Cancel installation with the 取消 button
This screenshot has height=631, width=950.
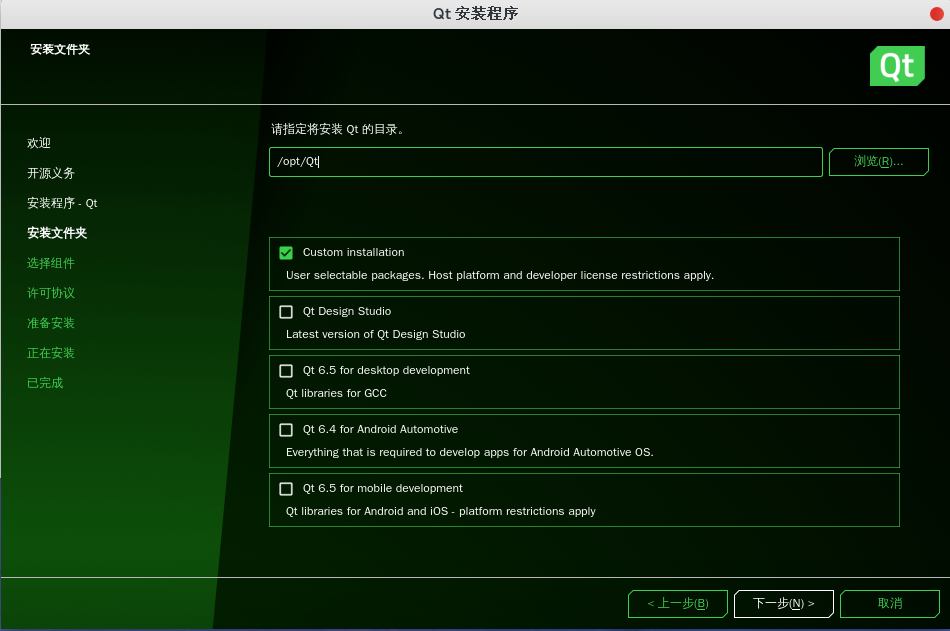pos(889,604)
